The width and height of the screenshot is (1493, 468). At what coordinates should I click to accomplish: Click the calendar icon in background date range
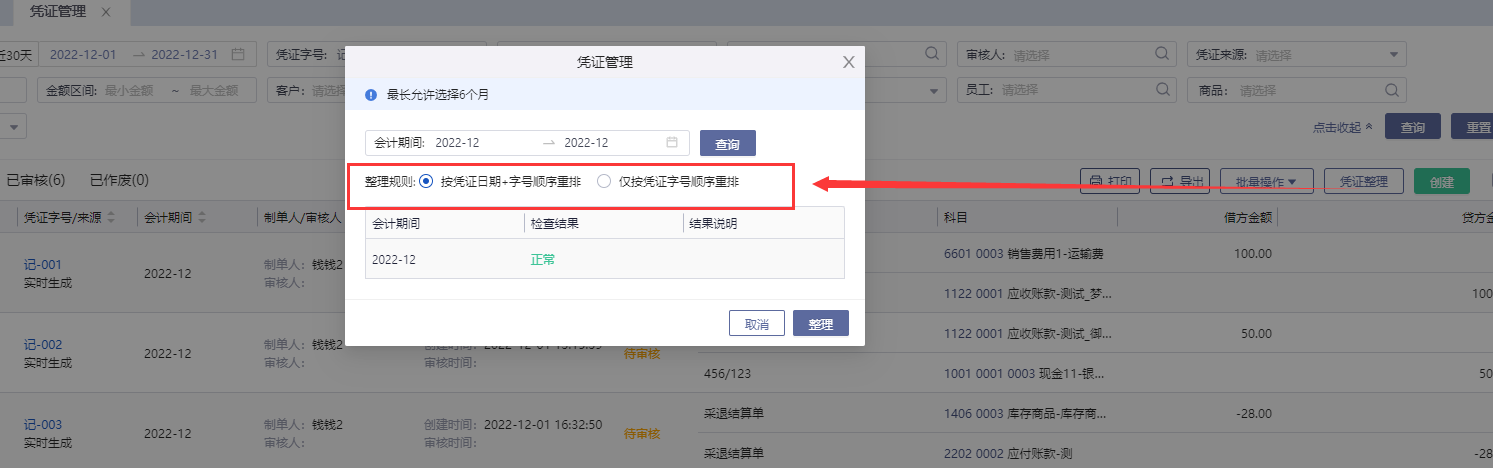coord(237,55)
